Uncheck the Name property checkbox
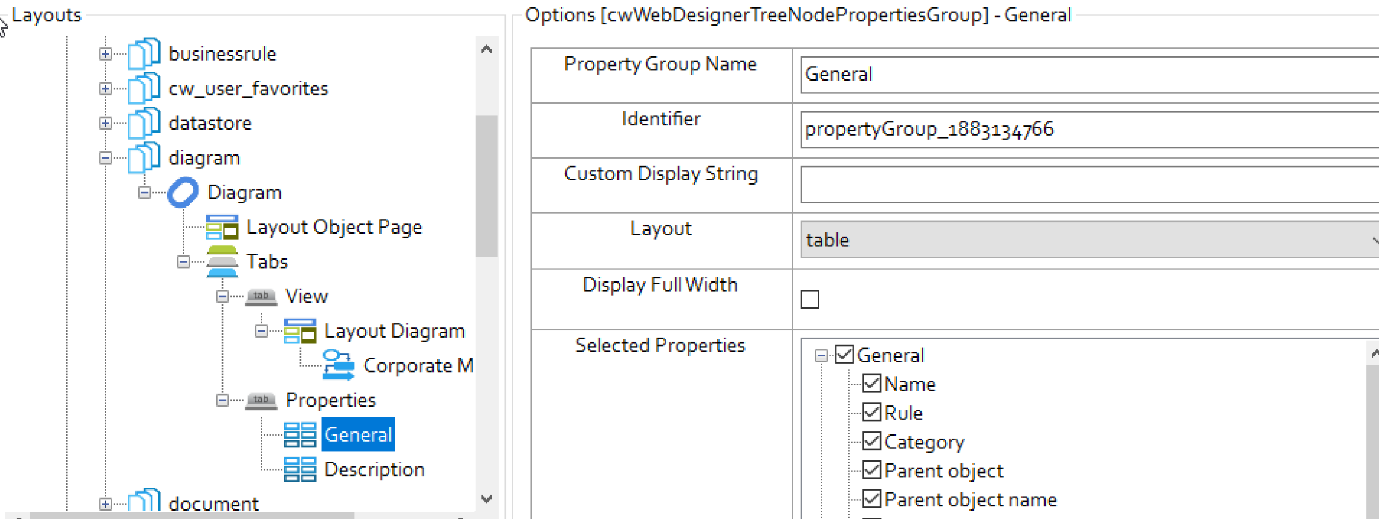 (871, 384)
